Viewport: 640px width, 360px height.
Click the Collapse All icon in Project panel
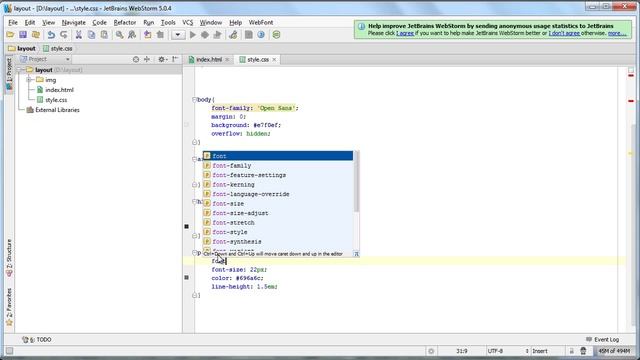point(147,60)
